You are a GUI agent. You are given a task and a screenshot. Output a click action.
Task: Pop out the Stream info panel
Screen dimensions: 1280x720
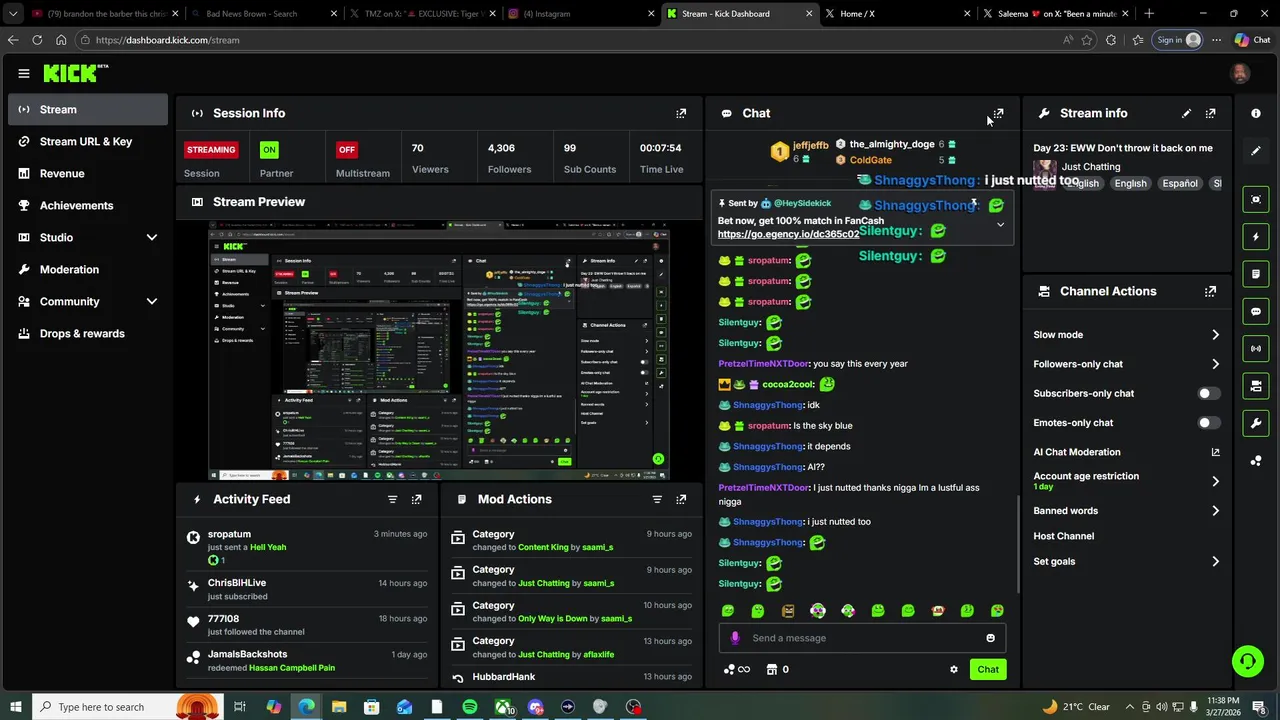1210,113
